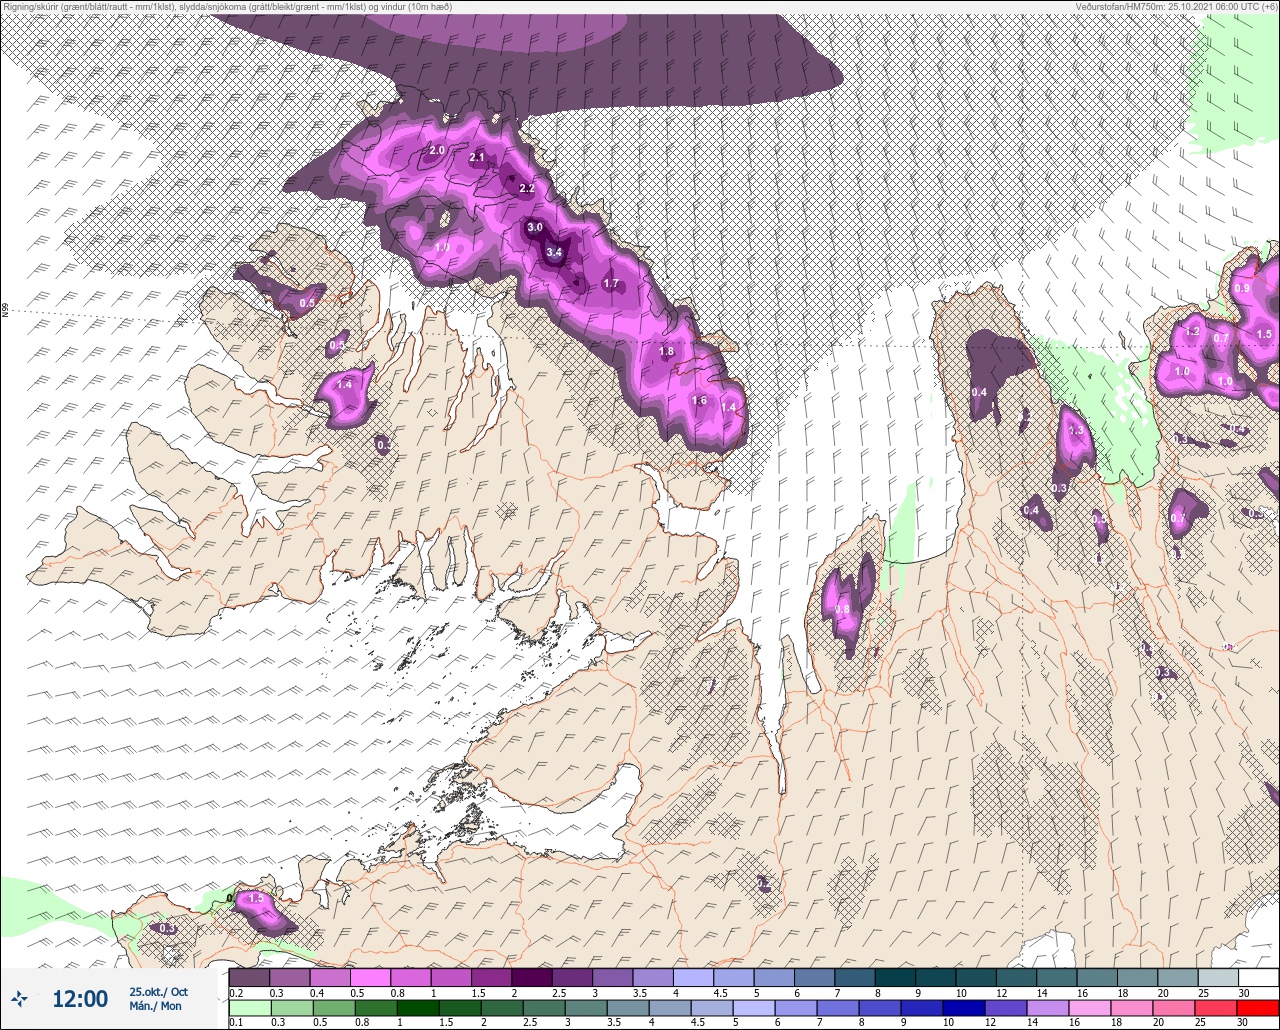The image size is (1280, 1030).
Task: Click the 3.0 precipitation value label
Action: pos(535,227)
